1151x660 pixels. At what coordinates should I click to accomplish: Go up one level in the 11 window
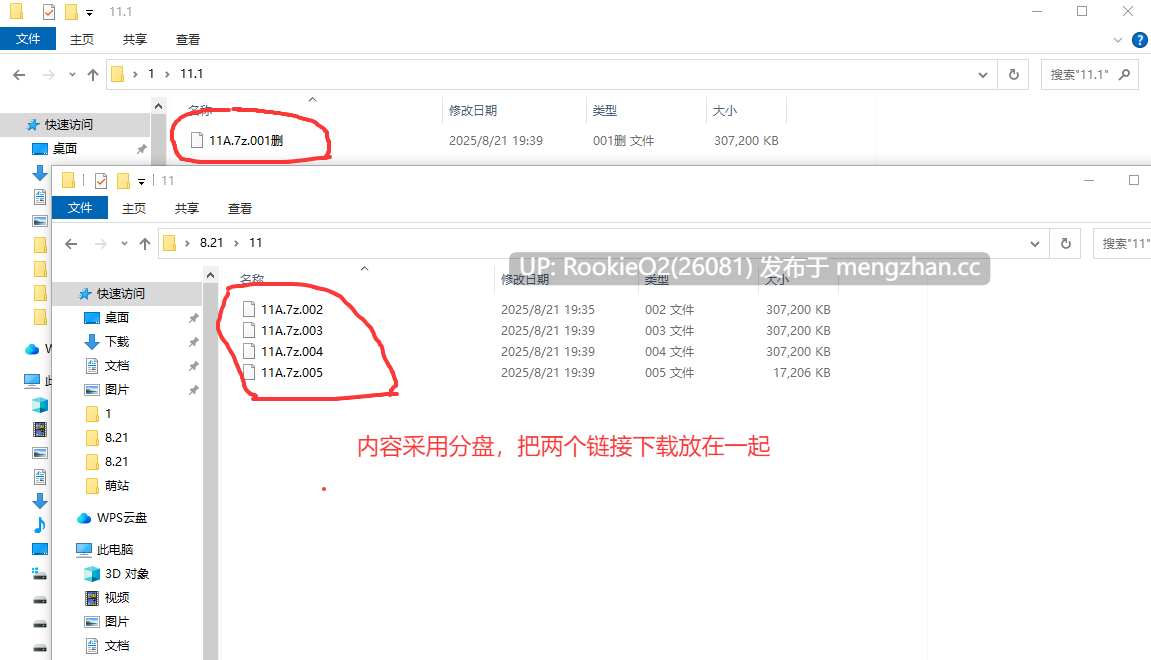[145, 244]
